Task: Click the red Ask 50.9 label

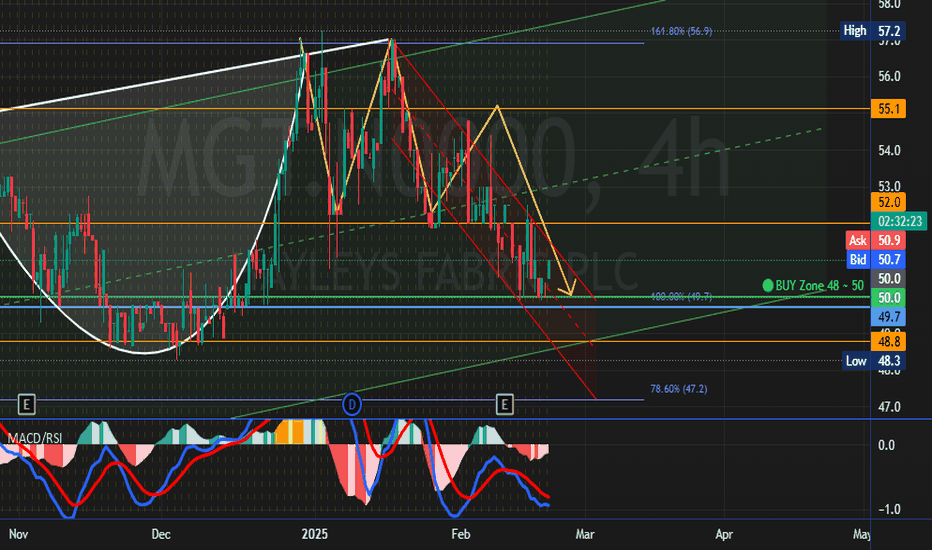Action: (876, 240)
